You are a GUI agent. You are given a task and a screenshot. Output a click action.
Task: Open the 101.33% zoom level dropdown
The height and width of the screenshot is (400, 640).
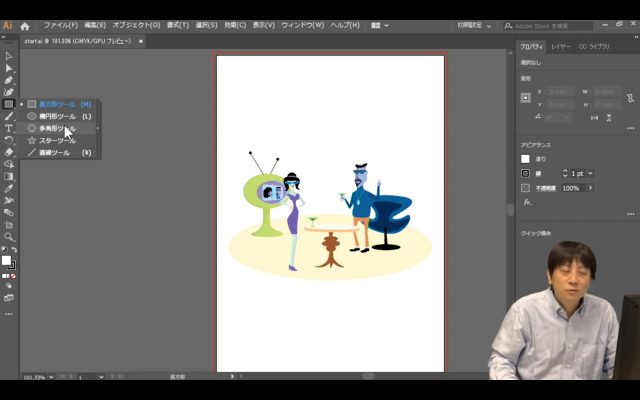(x=51, y=377)
